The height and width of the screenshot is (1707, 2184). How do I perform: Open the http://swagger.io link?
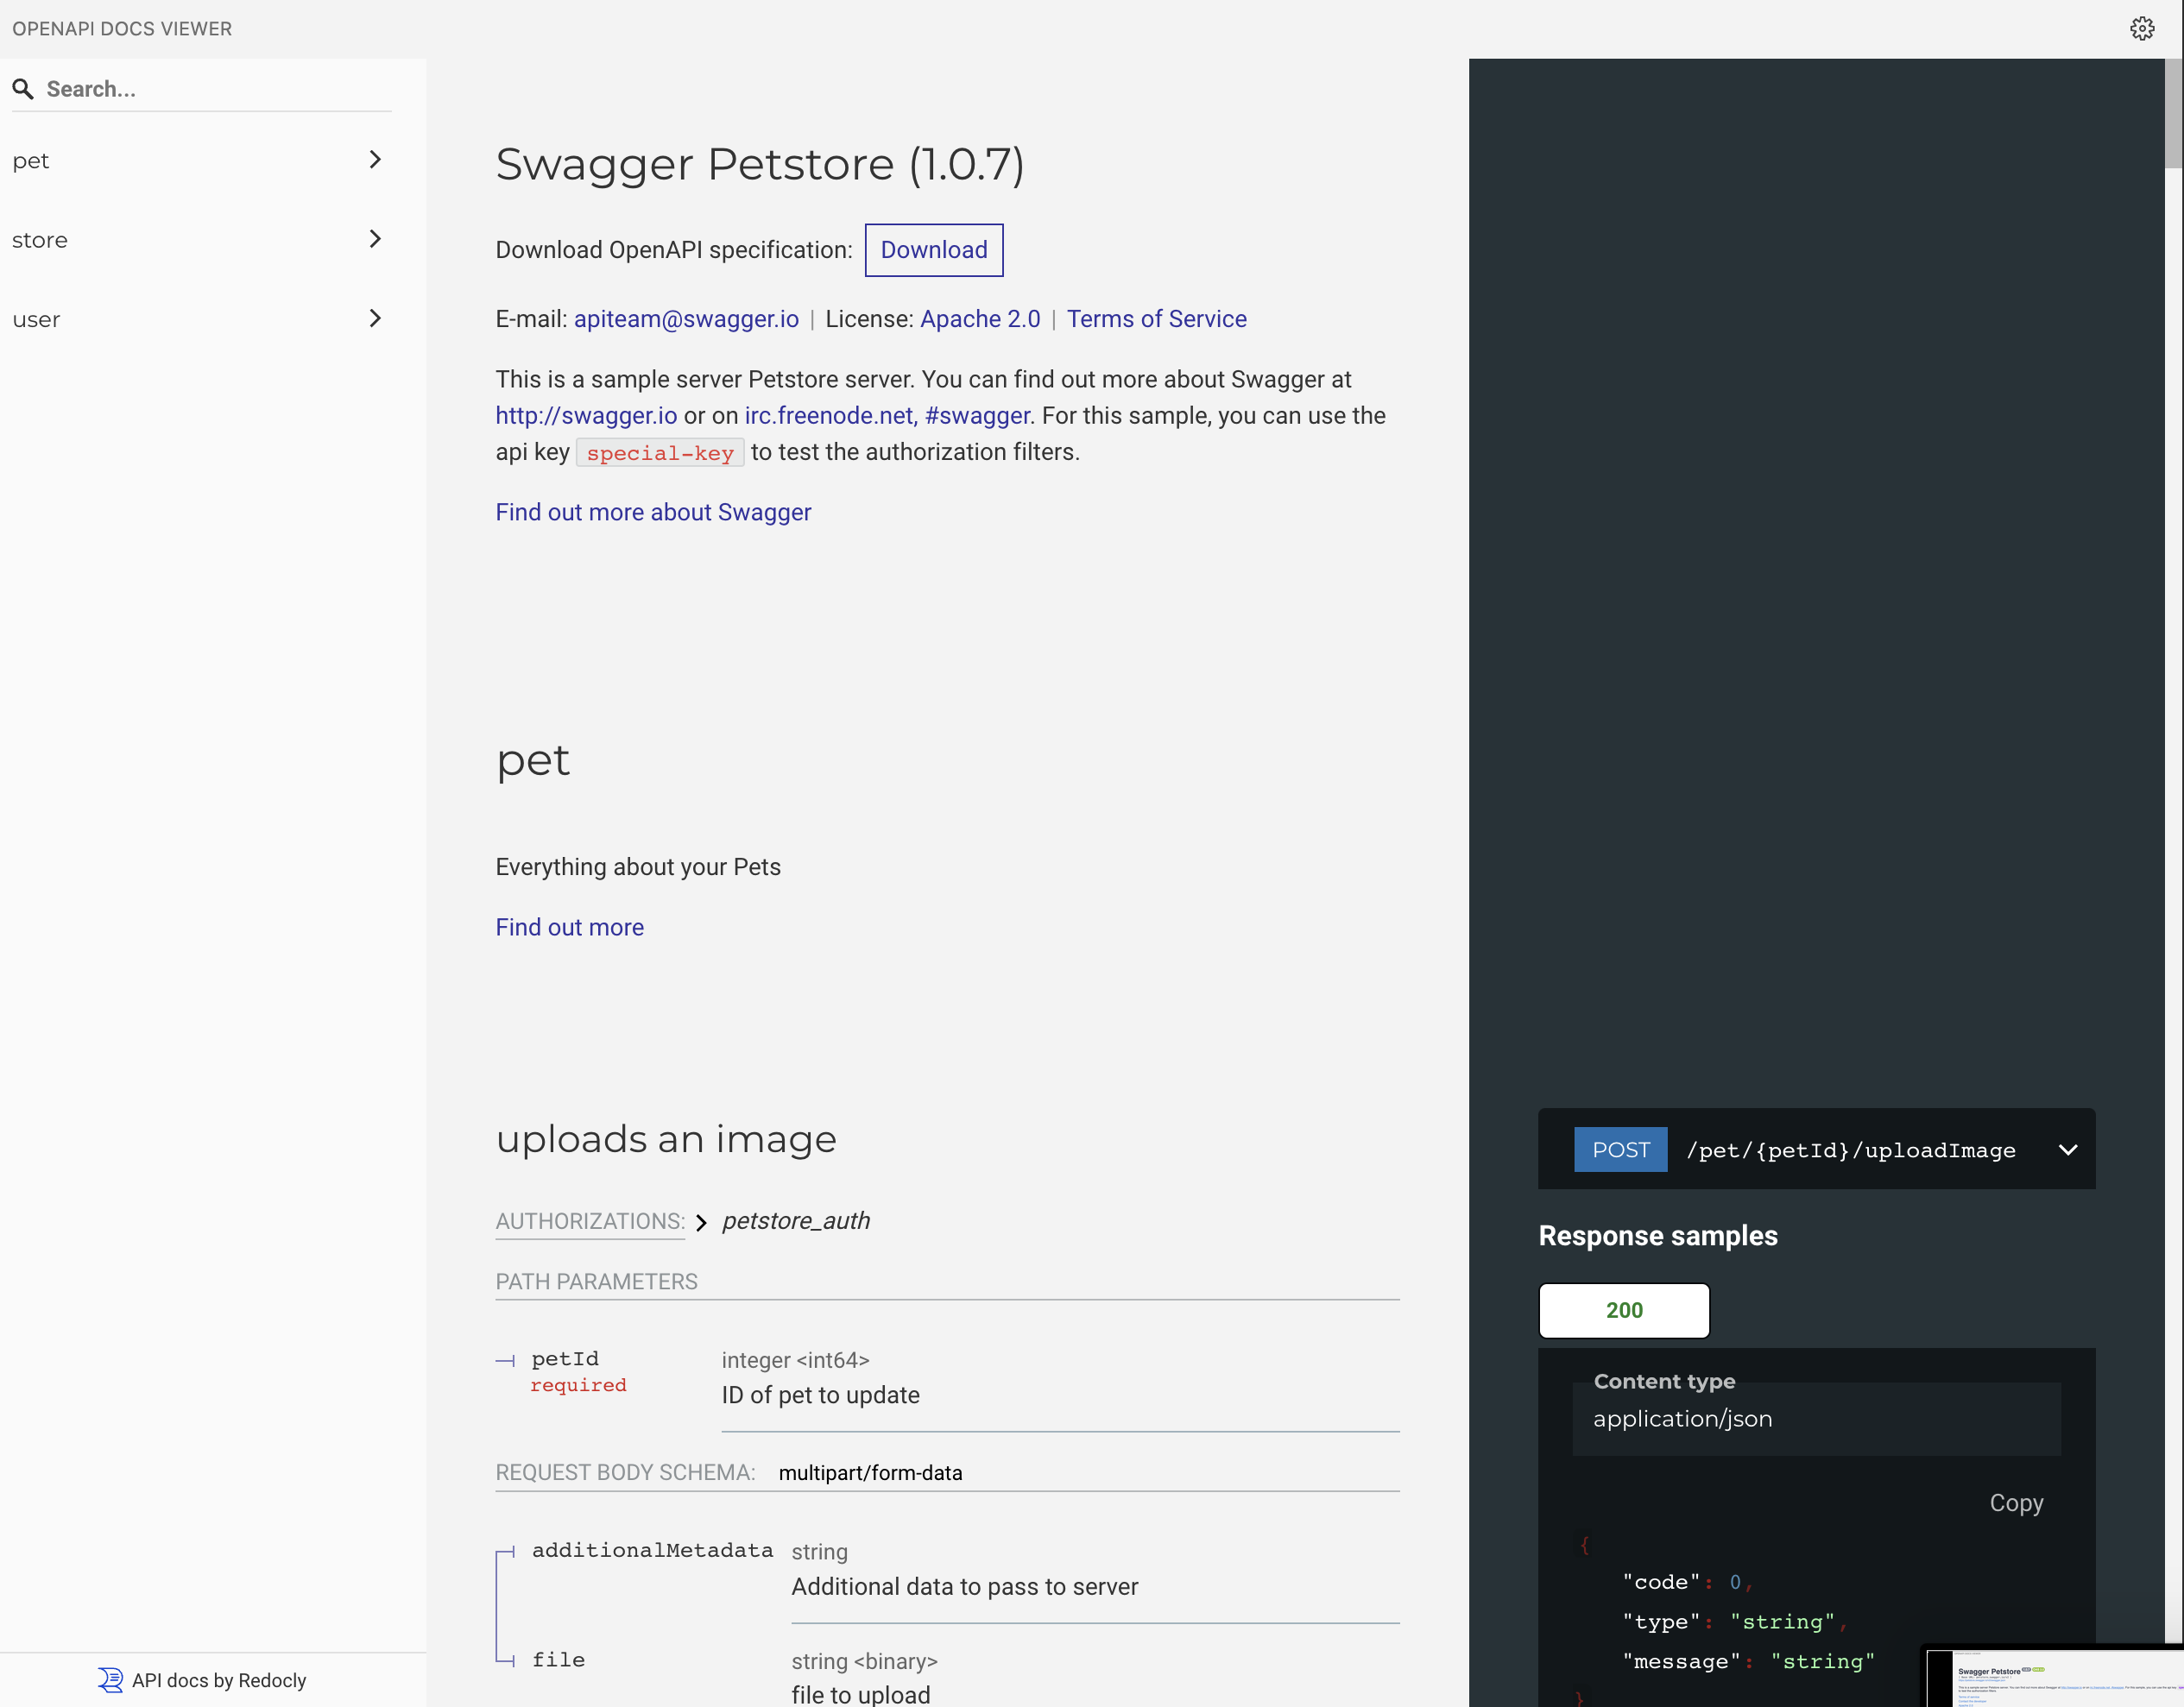[586, 416]
